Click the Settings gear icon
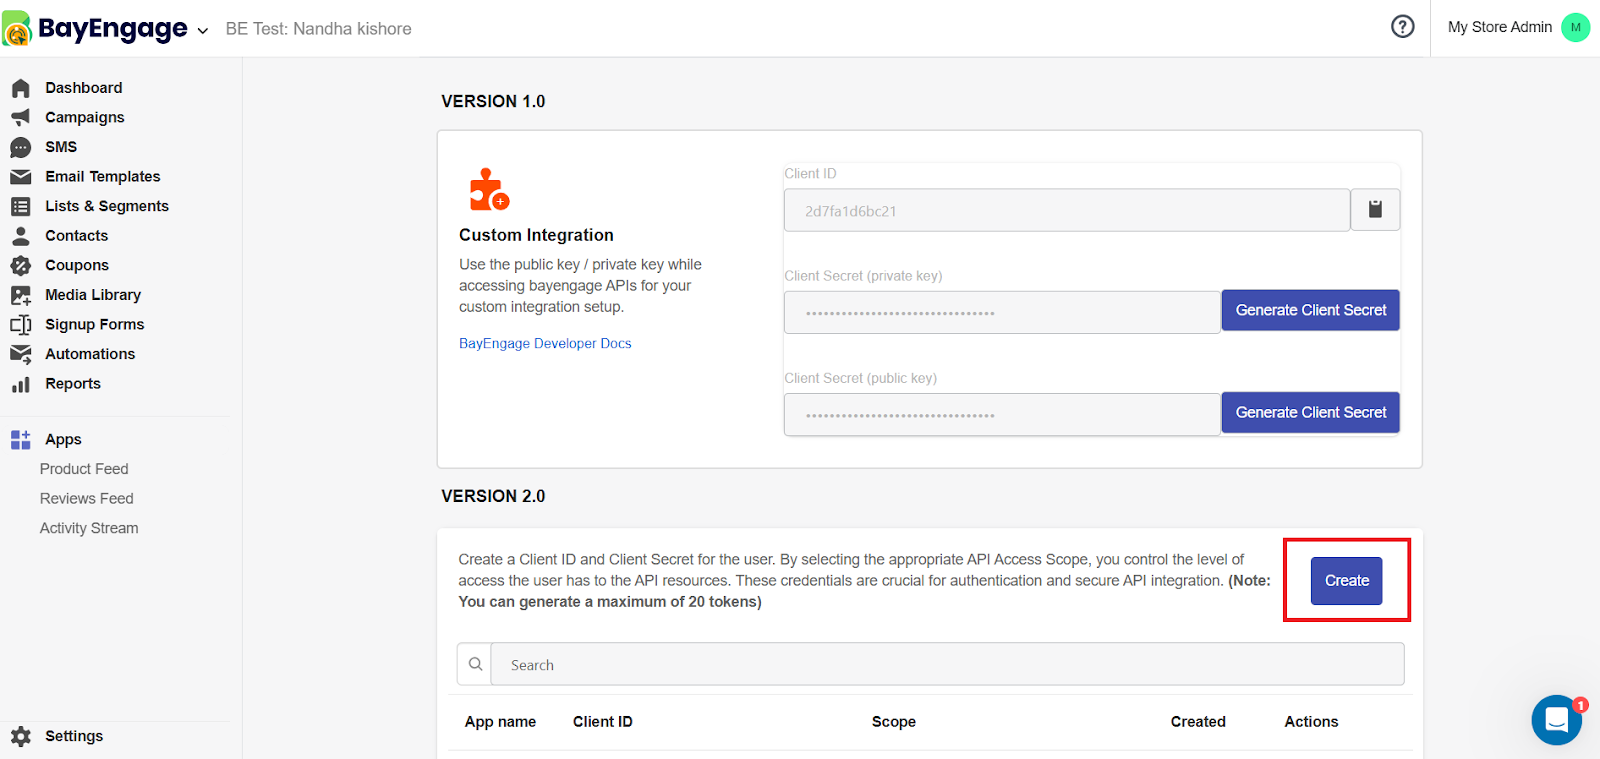 point(20,736)
